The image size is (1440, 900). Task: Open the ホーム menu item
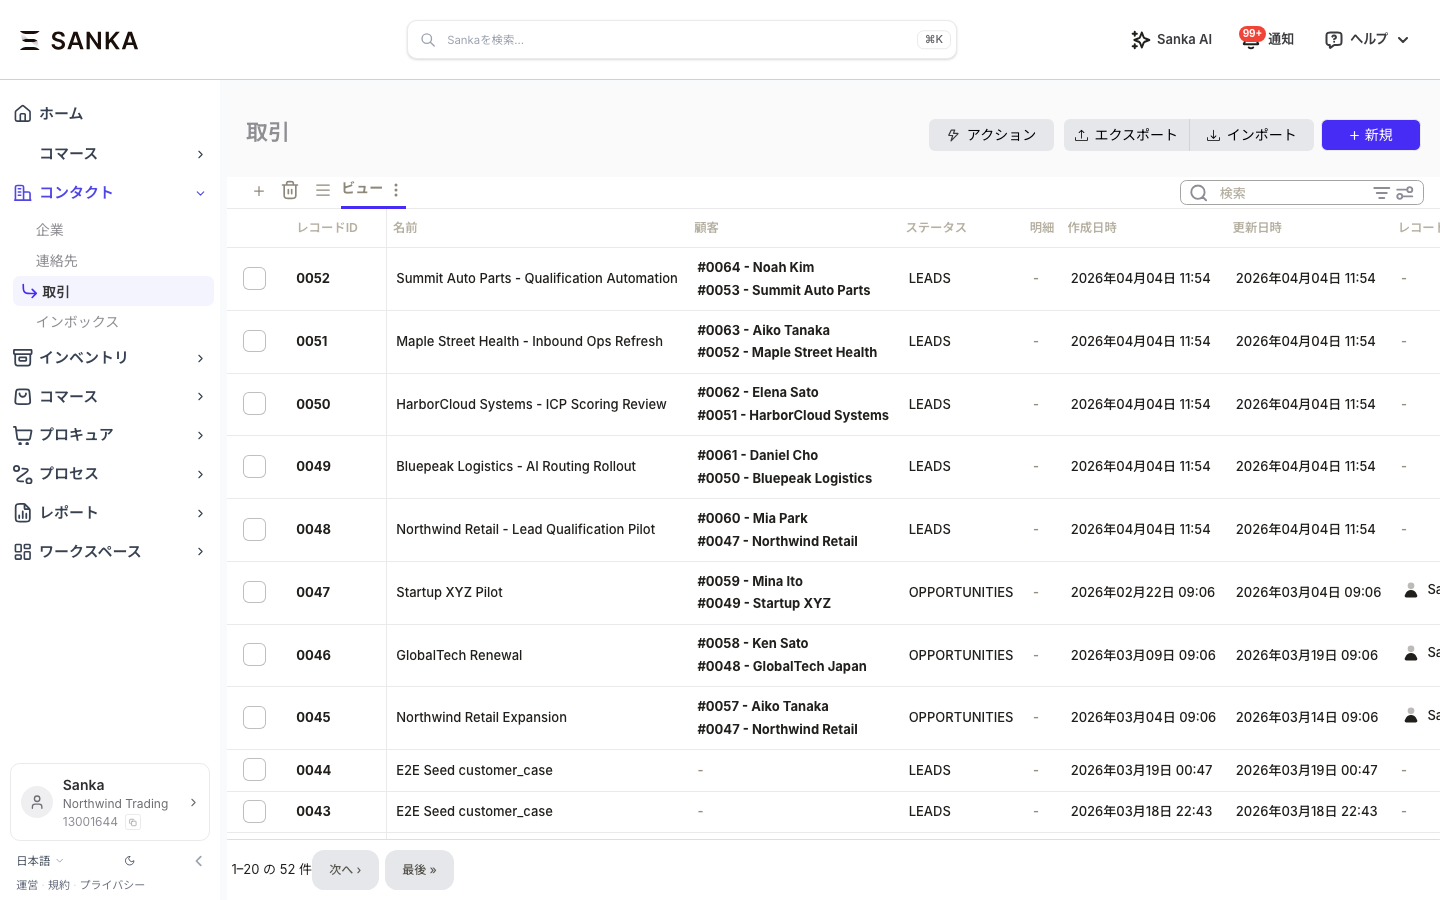[61, 114]
